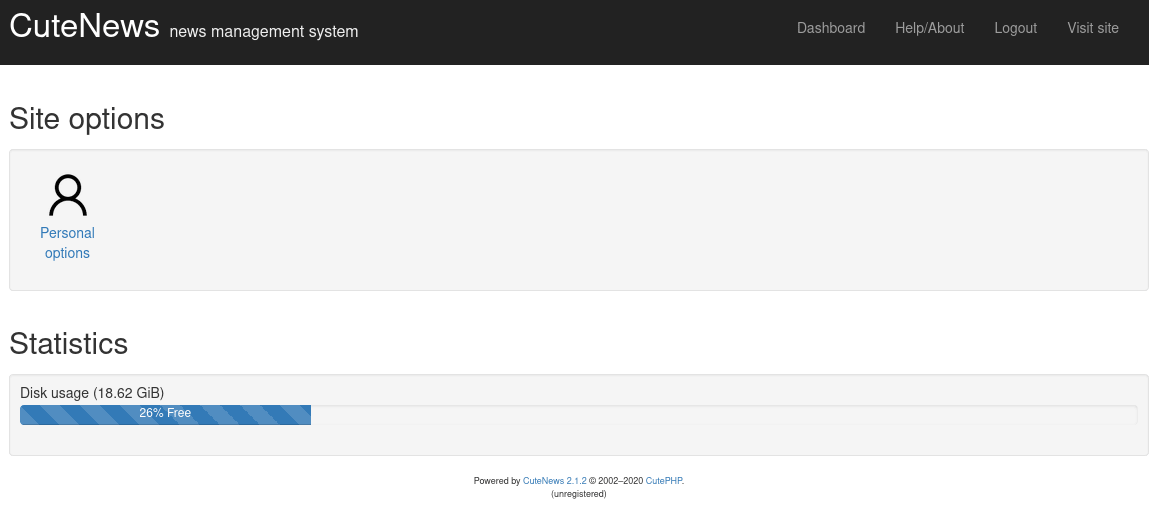Open the CuteNews 2.1.2 footer link
The image size is (1149, 517).
click(554, 481)
